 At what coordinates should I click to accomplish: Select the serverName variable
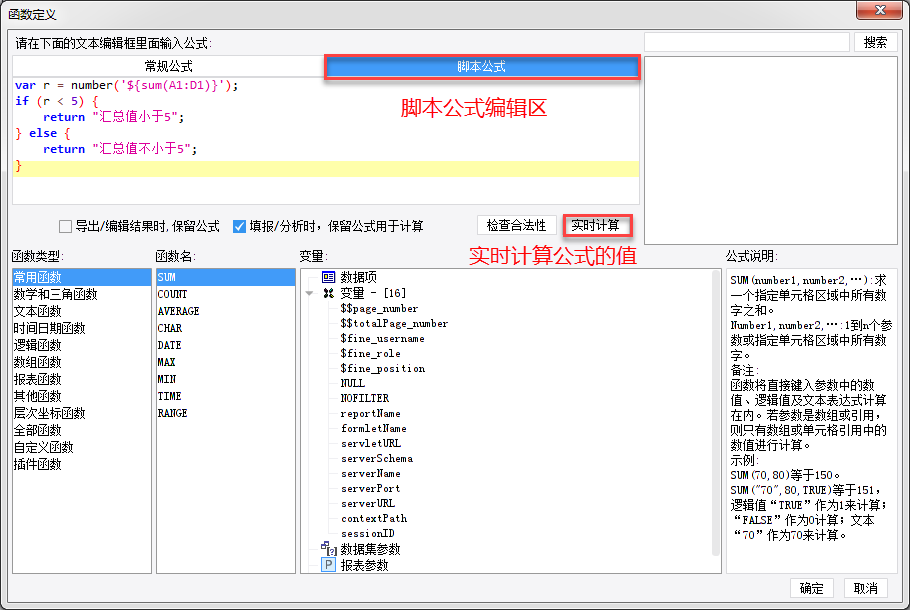pos(370,474)
